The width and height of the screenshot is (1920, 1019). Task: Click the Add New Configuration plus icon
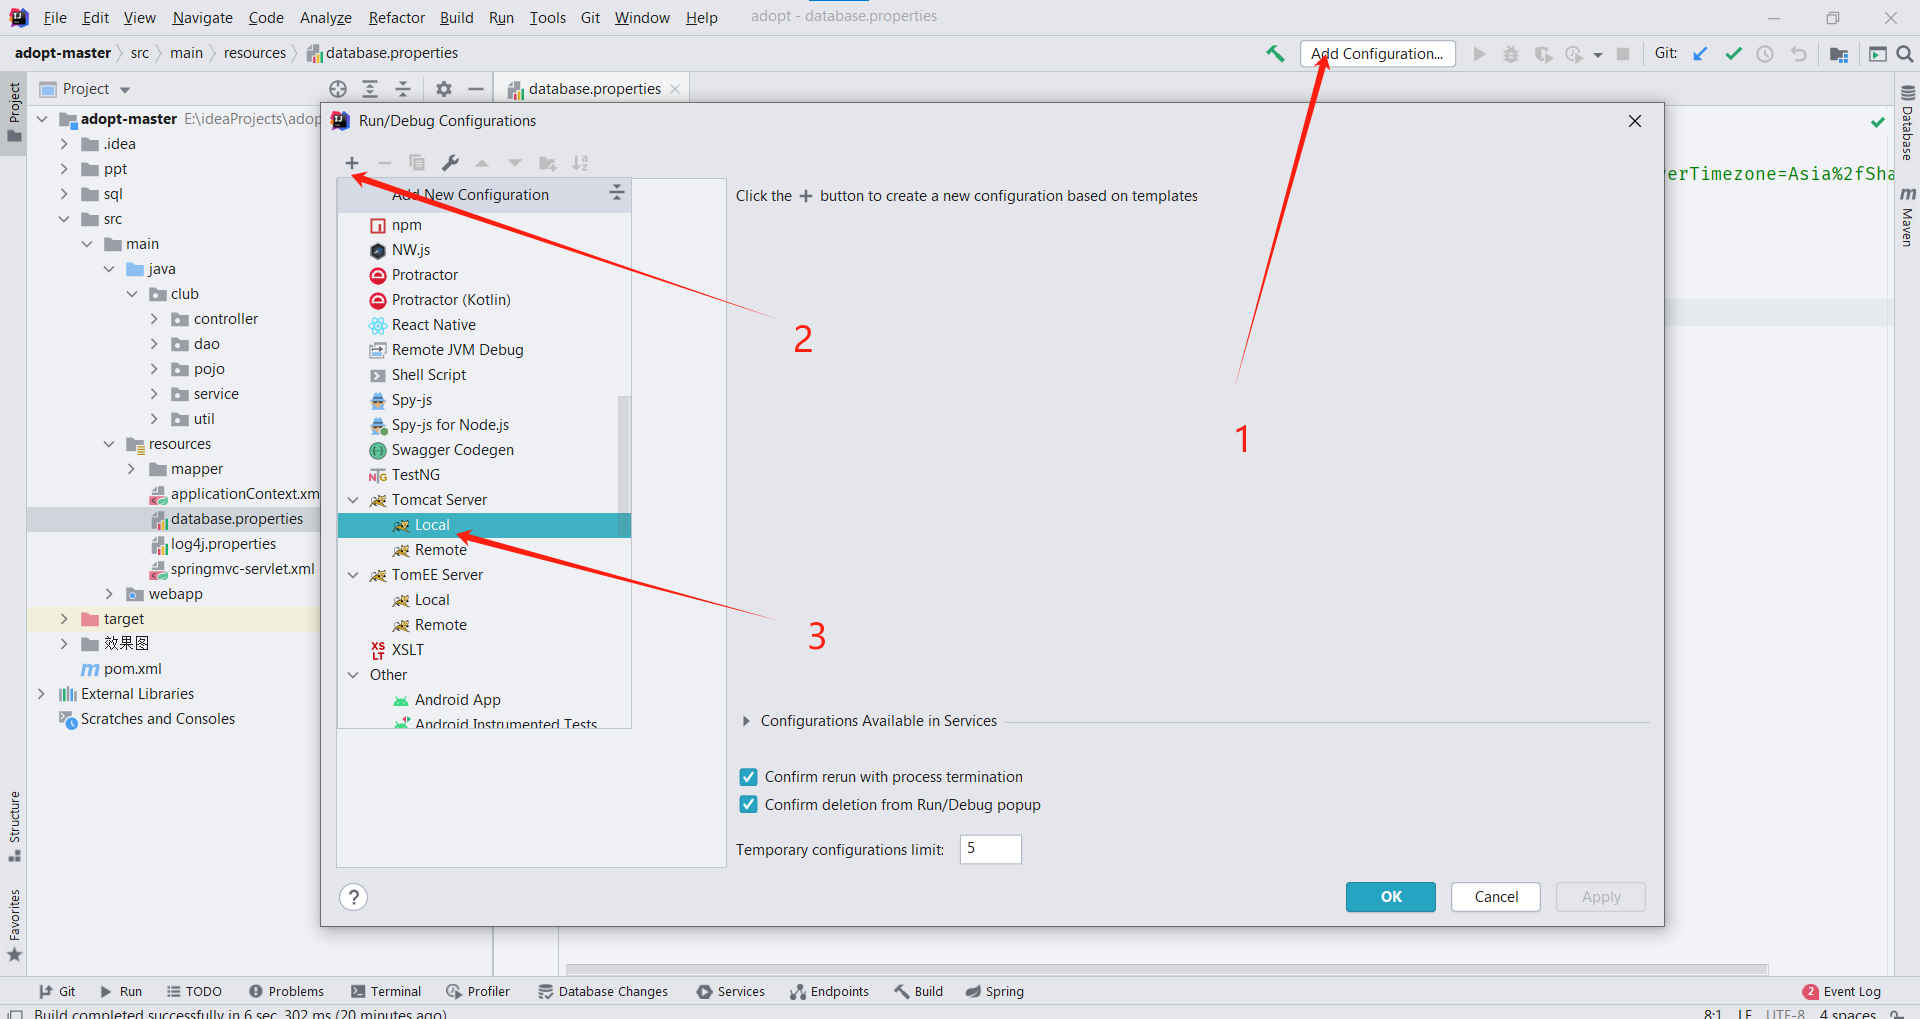tap(352, 163)
